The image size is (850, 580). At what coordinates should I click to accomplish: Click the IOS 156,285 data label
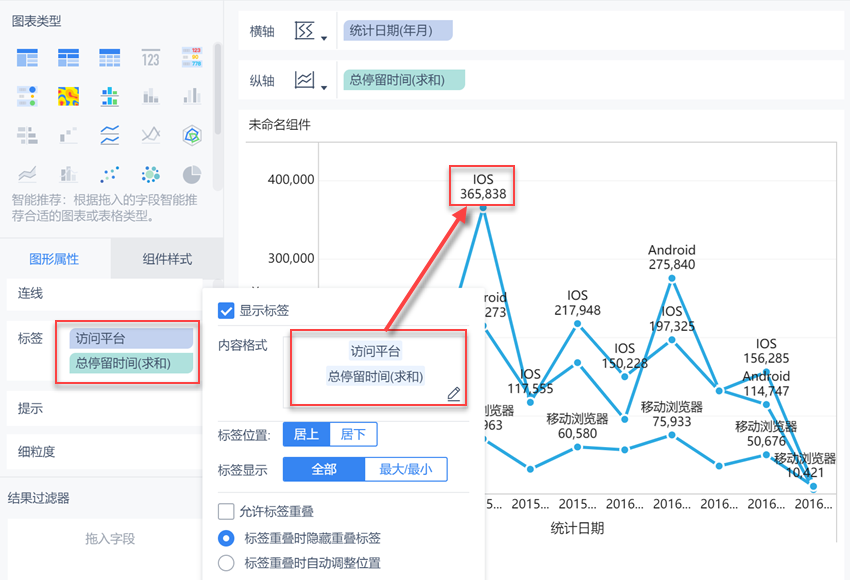click(766, 351)
